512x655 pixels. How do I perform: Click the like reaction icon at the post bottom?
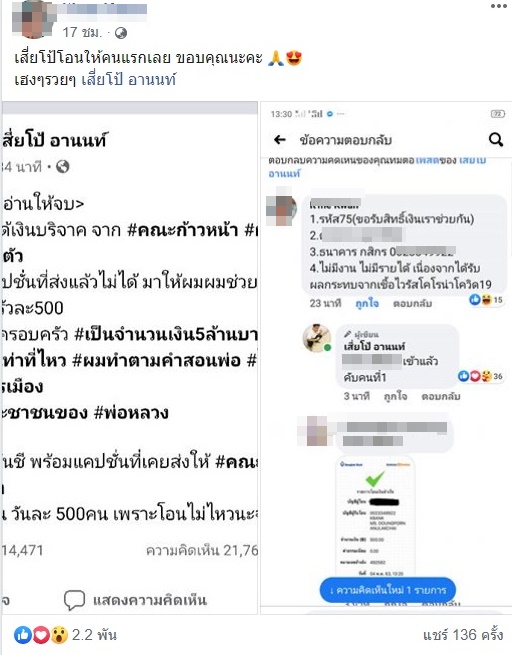coord(23,635)
